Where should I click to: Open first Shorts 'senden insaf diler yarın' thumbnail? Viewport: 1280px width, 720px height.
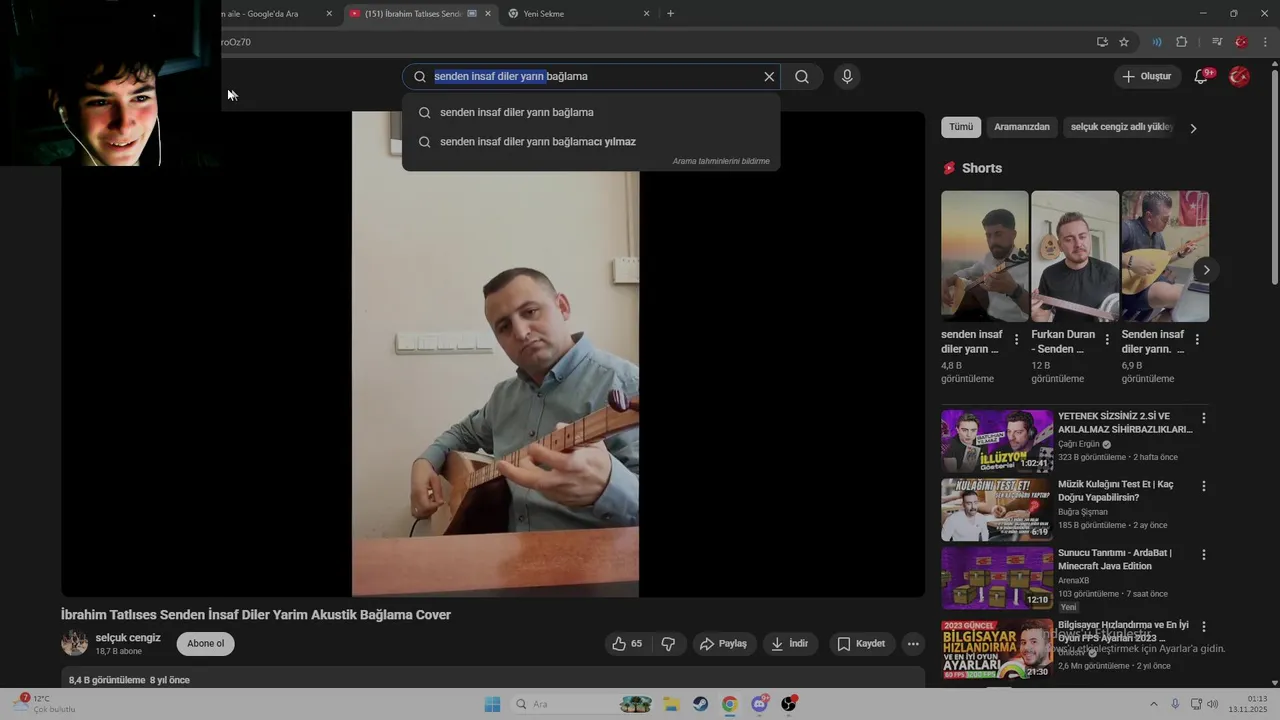(984, 256)
